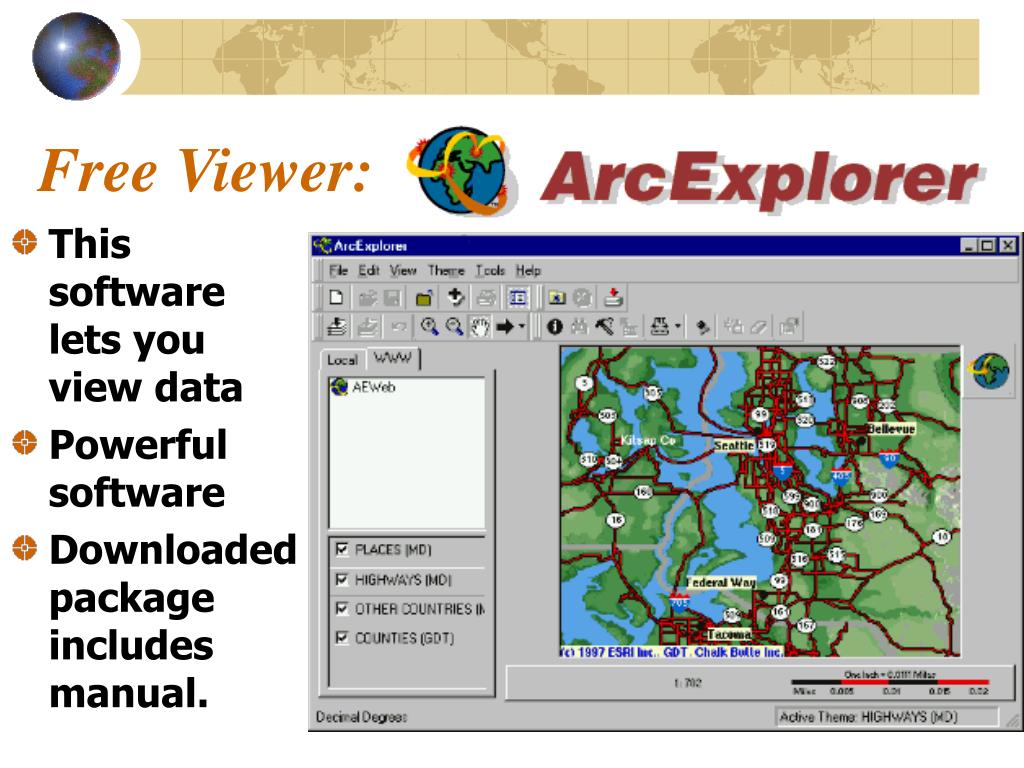
Task: Click the black right-arrow direction pan icon
Action: click(x=505, y=326)
